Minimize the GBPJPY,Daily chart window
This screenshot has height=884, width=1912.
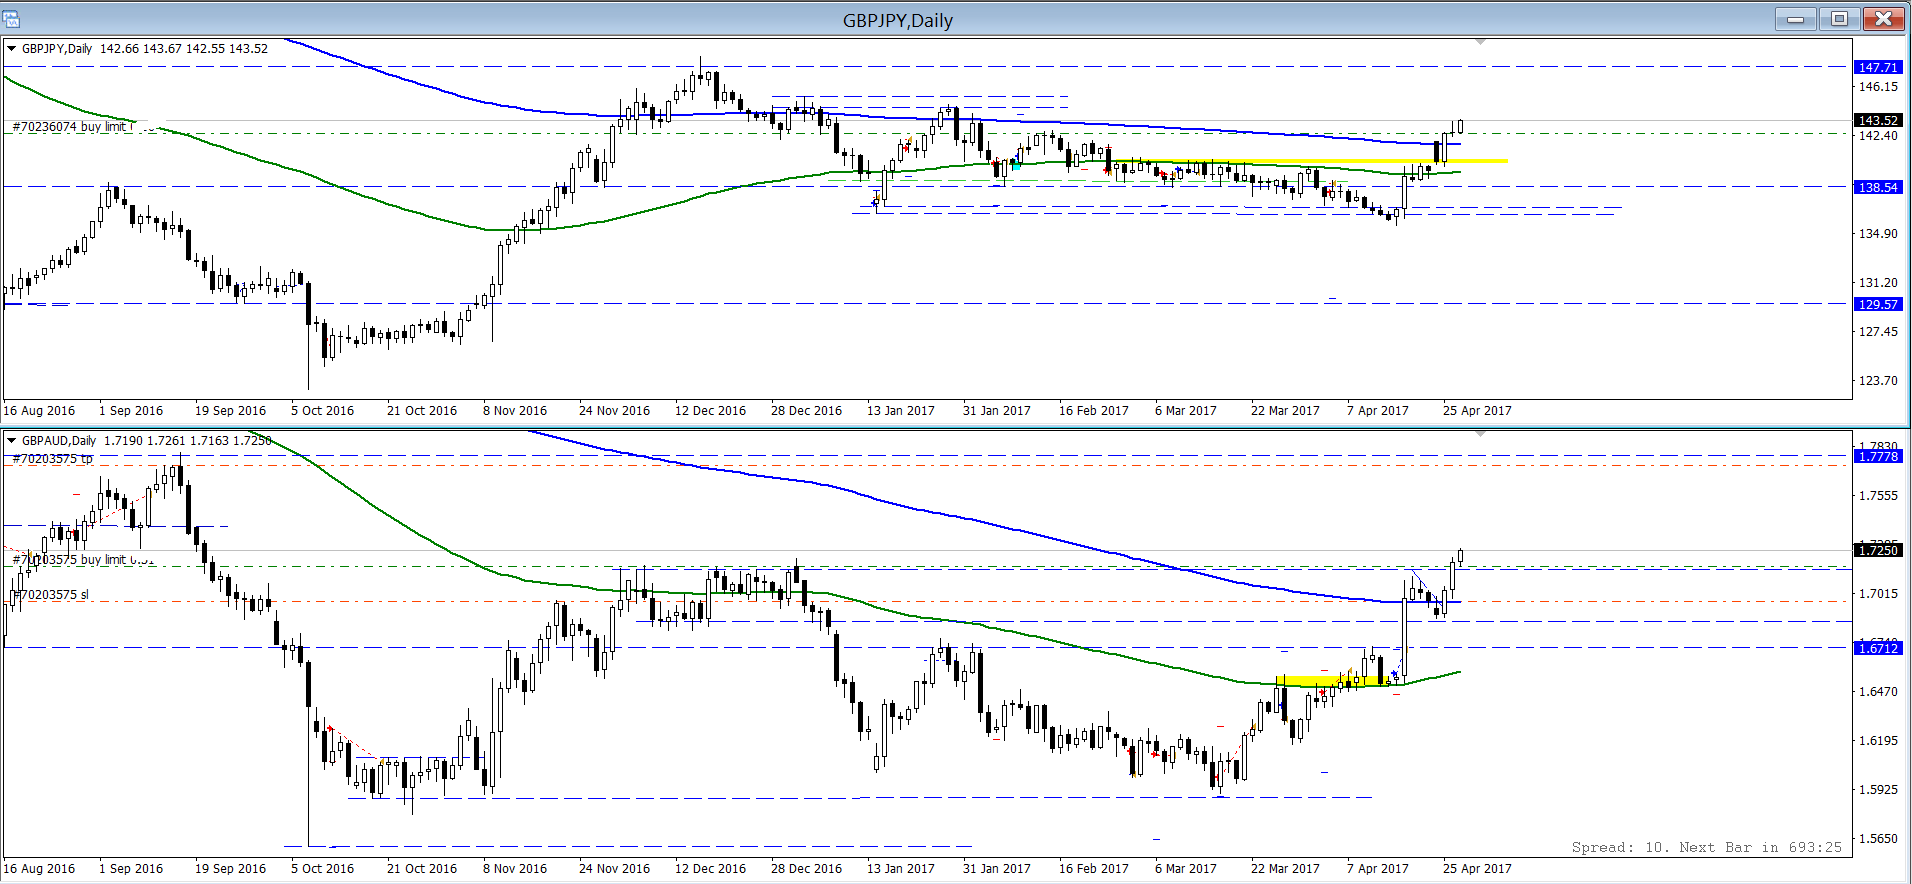click(x=1796, y=19)
